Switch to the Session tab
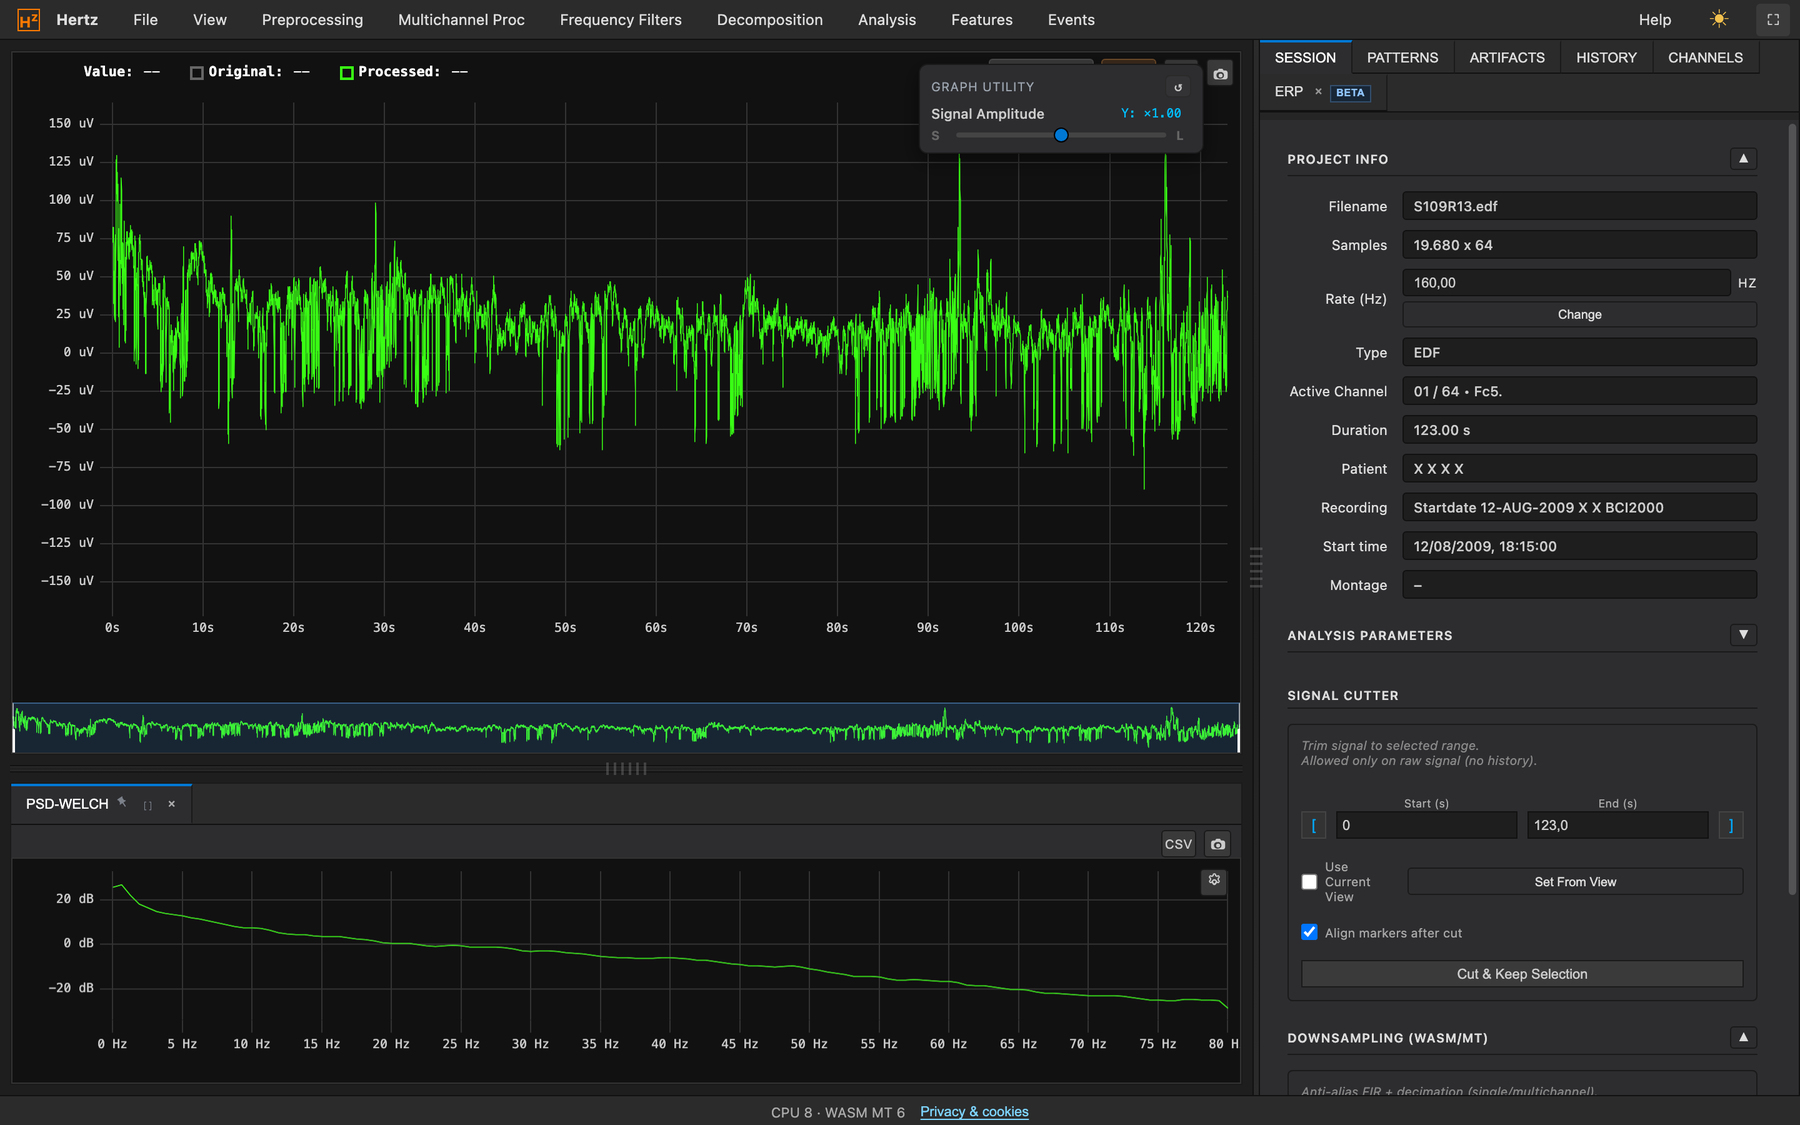This screenshot has height=1125, width=1800. point(1305,58)
